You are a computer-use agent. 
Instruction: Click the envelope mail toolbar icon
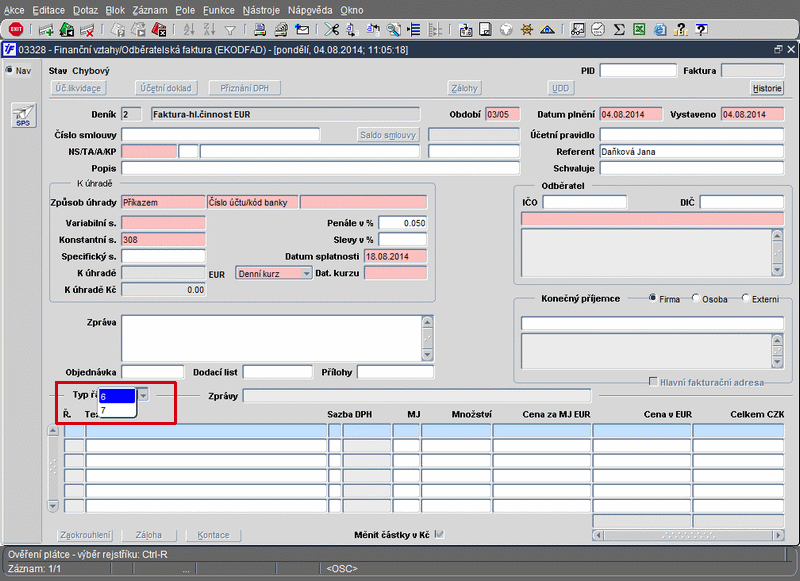coord(302,30)
